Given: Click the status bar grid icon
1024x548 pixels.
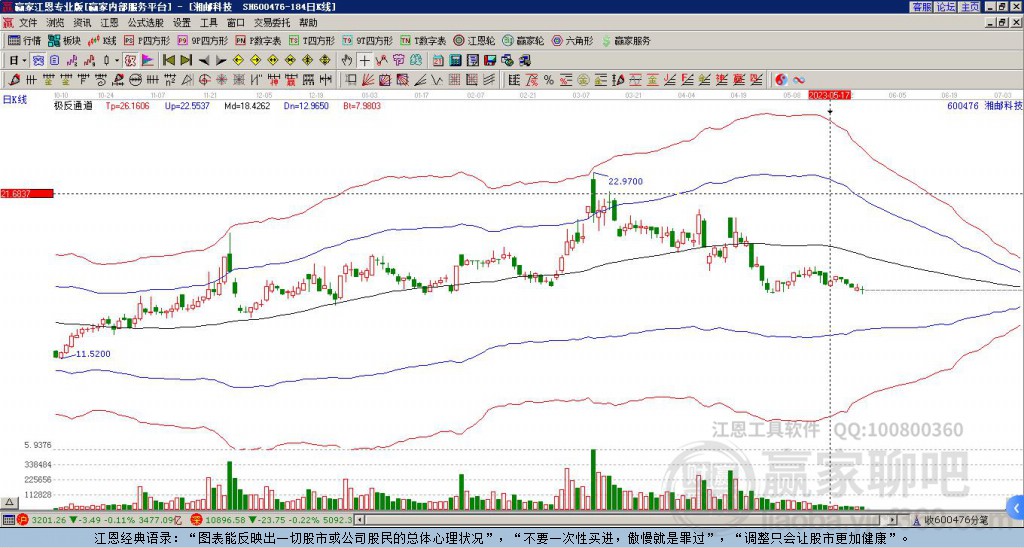Looking at the screenshot, I should (x=8, y=520).
